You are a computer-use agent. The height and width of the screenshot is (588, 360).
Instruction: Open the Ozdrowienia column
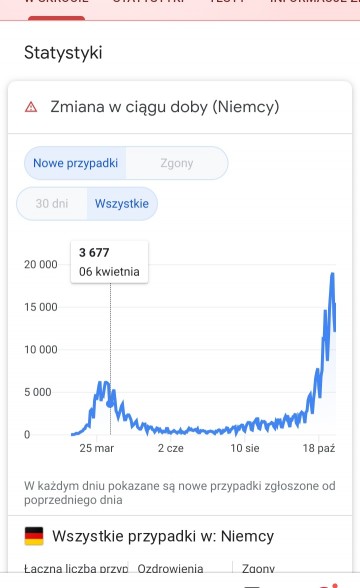pyautogui.click(x=170, y=568)
